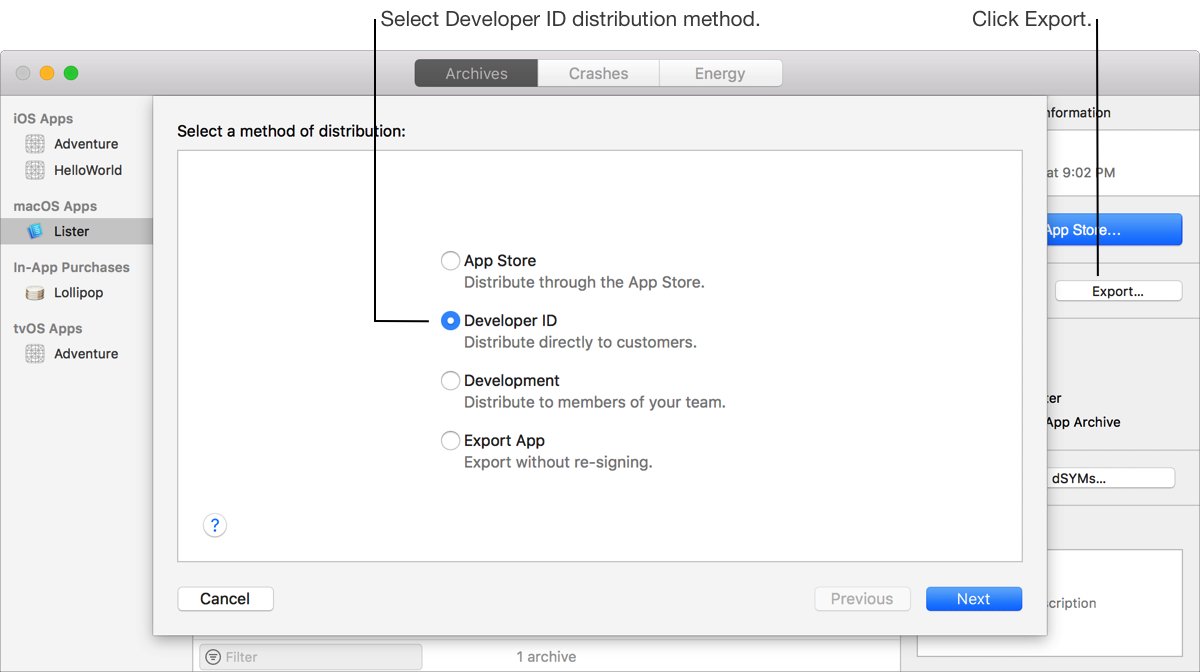
Task: Click the dSYMs… button
Action: click(x=1110, y=478)
